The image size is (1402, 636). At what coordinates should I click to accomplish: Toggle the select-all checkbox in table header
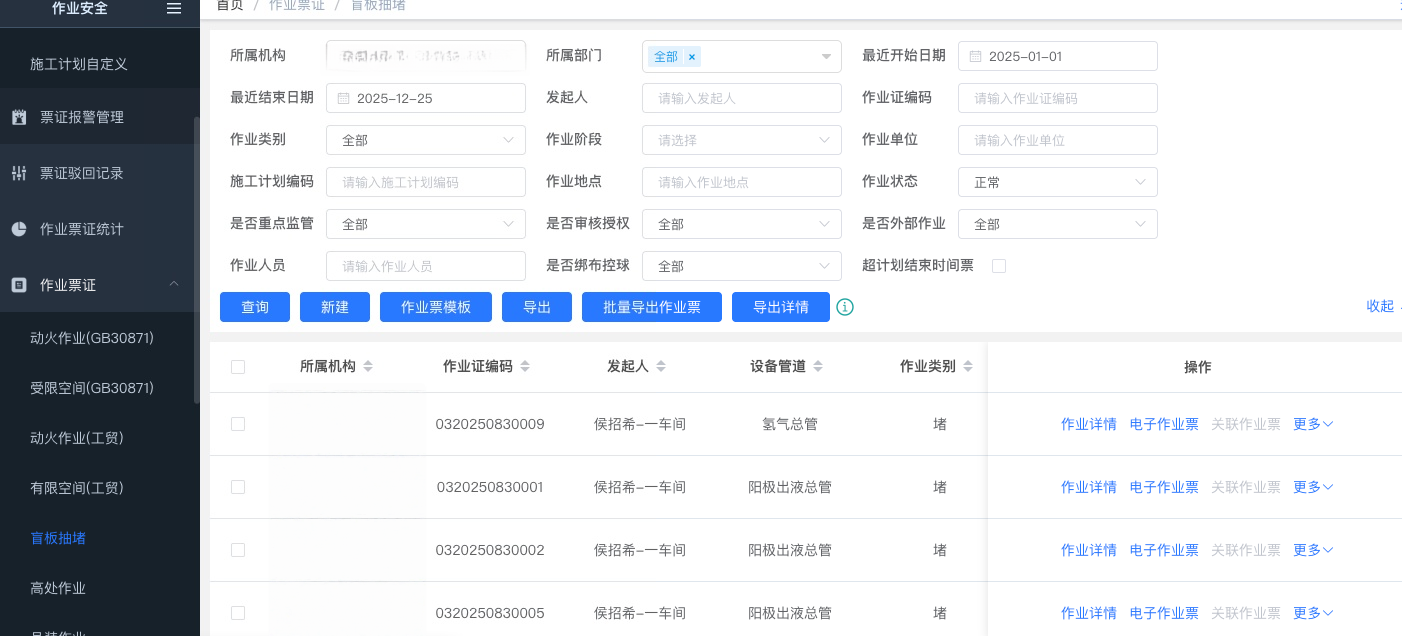coord(238,367)
